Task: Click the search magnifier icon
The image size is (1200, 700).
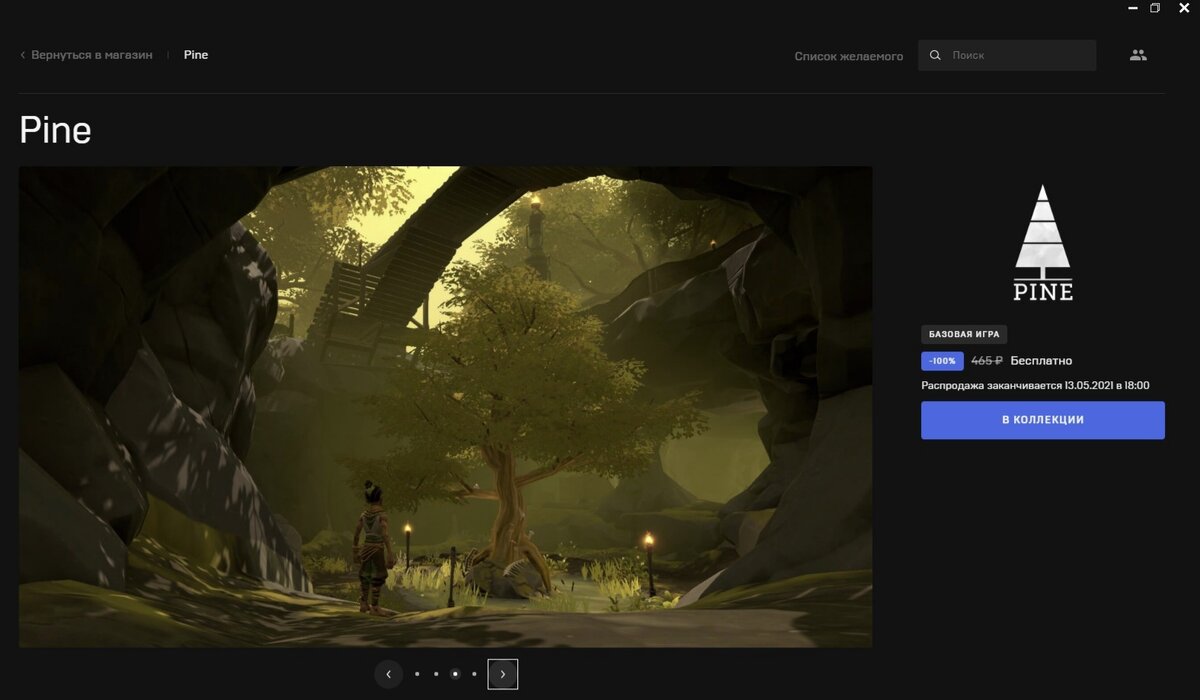Action: coord(935,55)
